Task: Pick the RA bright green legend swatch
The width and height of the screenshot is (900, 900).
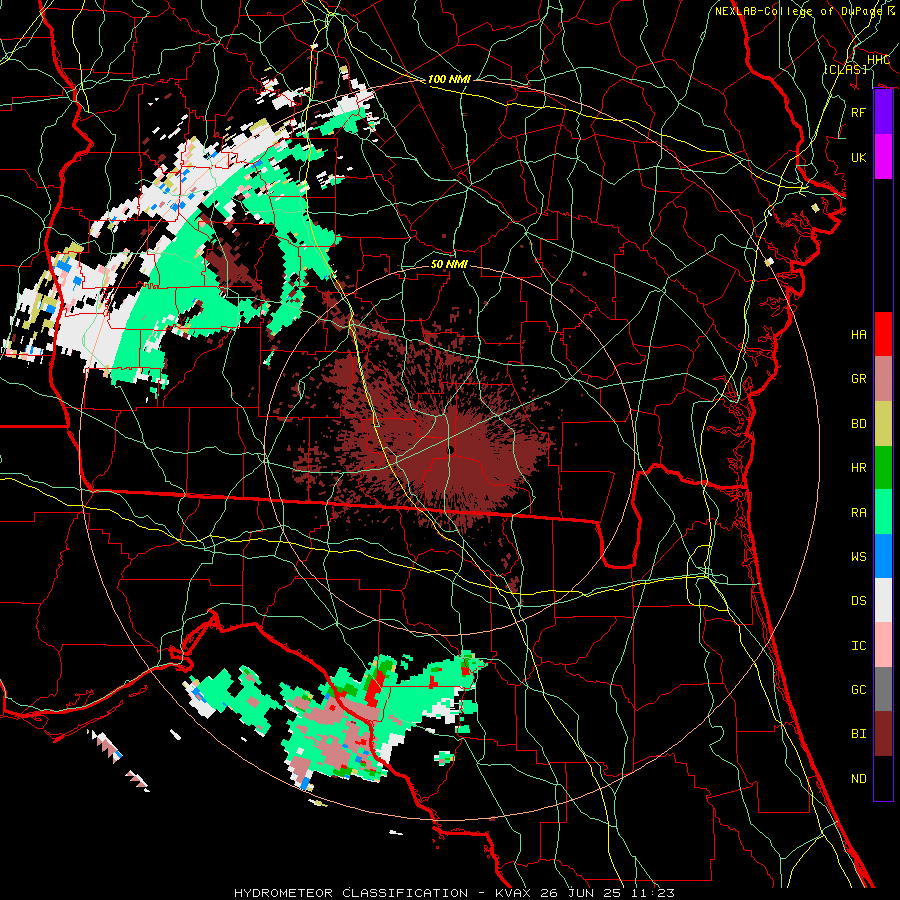Action: tap(883, 512)
